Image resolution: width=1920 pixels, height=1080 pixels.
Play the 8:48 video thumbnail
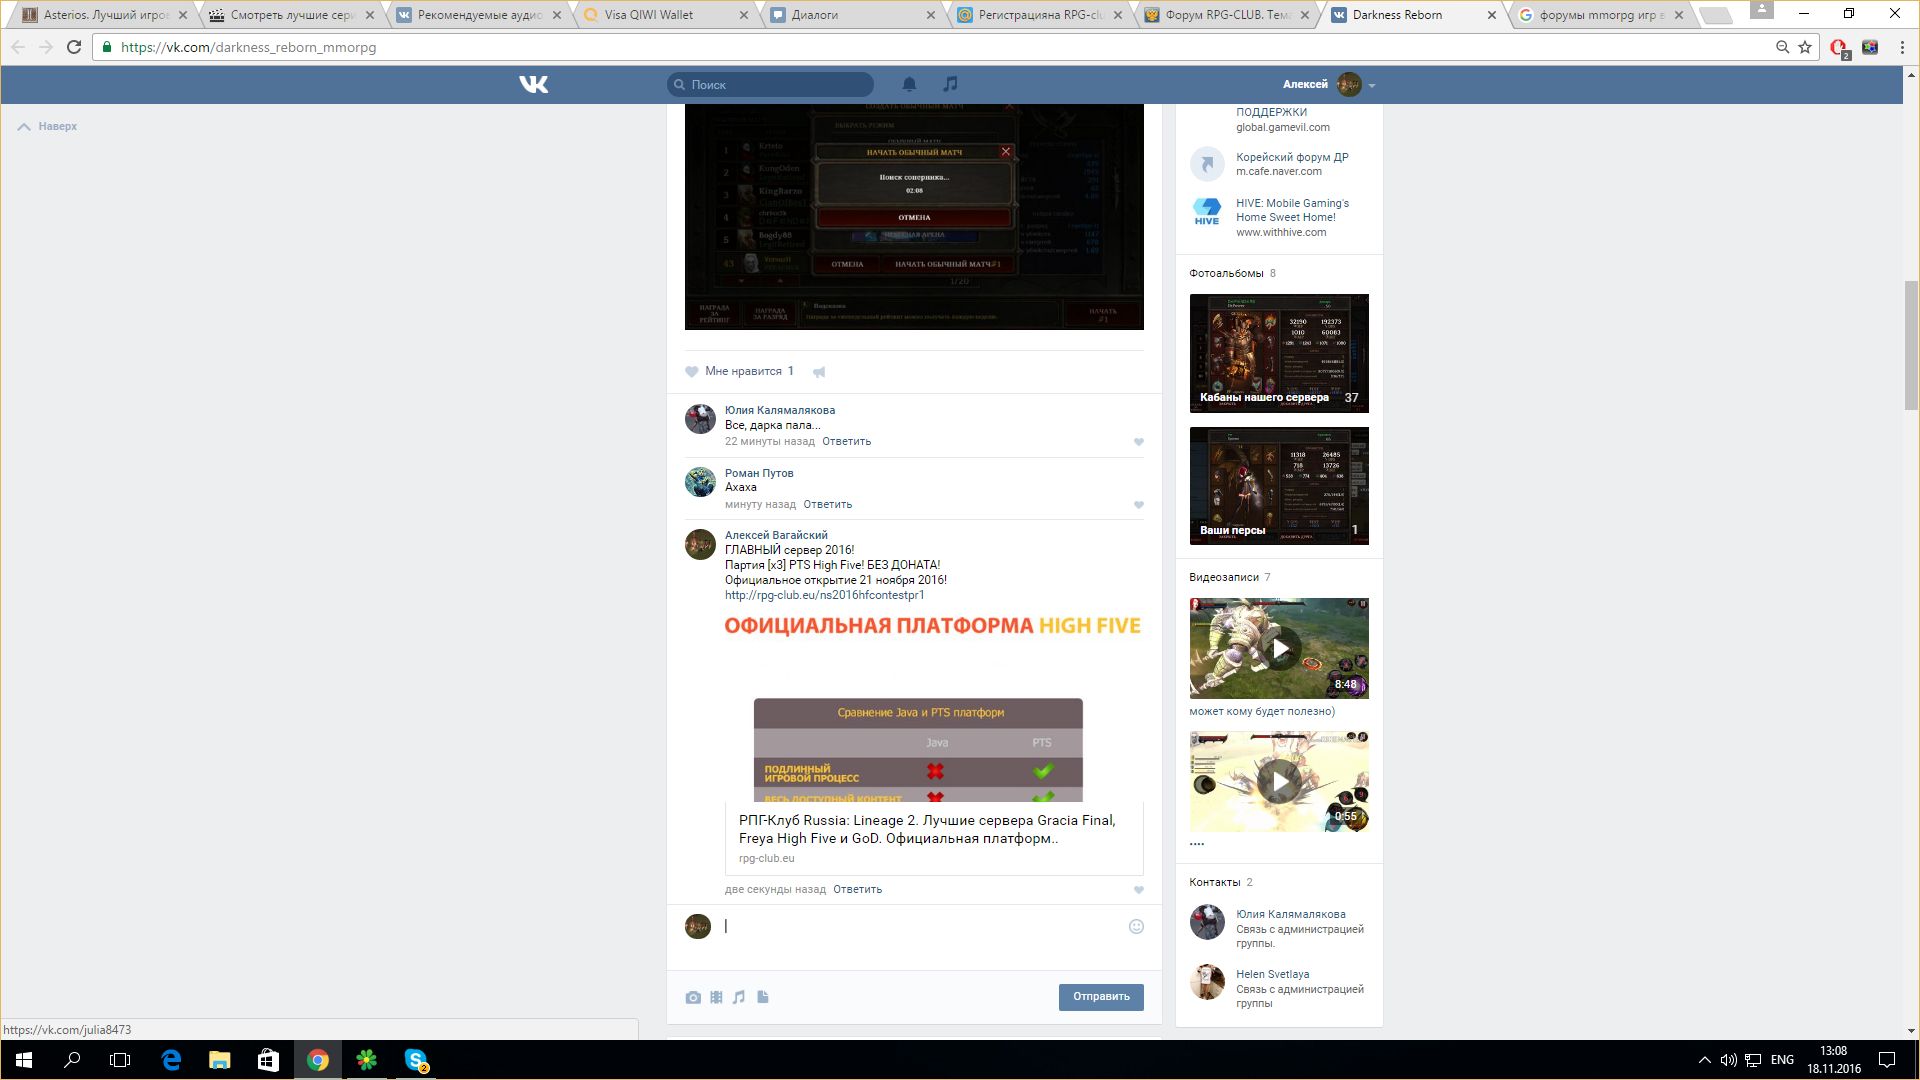tap(1279, 648)
